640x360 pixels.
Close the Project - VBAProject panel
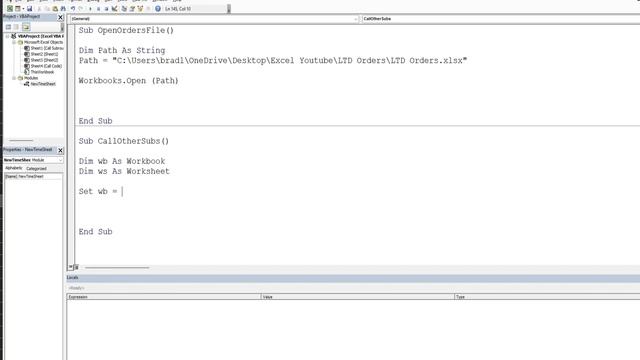(x=60, y=17)
